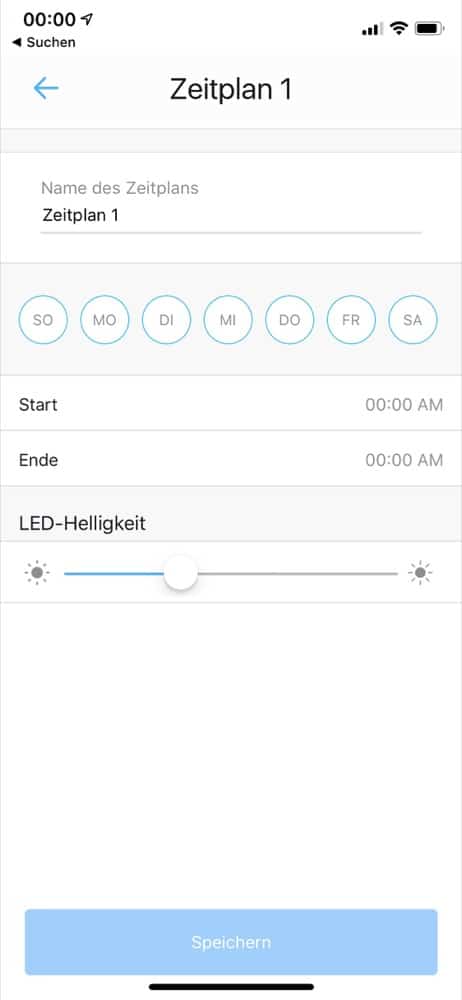Toggle the MO day circle
The width and height of the screenshot is (462, 1000).
[x=105, y=320]
